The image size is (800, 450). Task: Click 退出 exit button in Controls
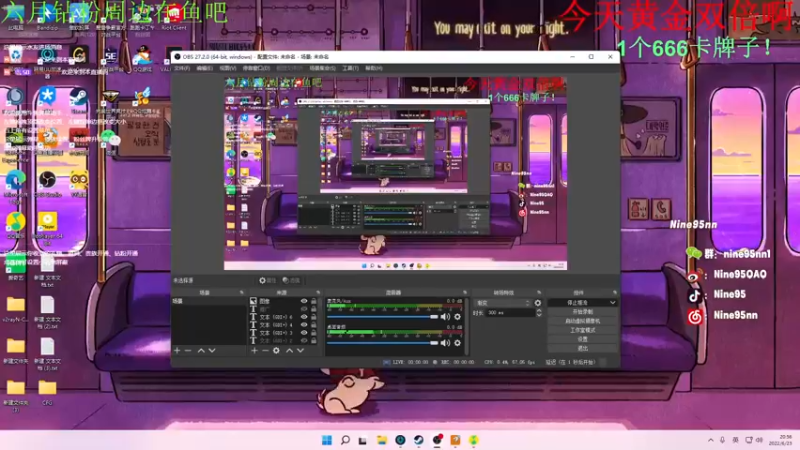[x=582, y=348]
